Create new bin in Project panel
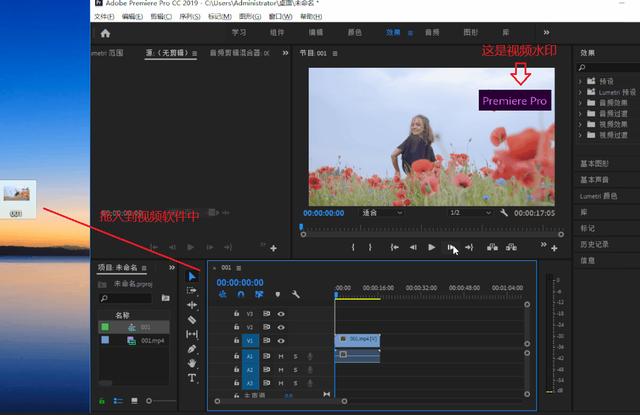The width and height of the screenshot is (640, 415). (x=165, y=298)
